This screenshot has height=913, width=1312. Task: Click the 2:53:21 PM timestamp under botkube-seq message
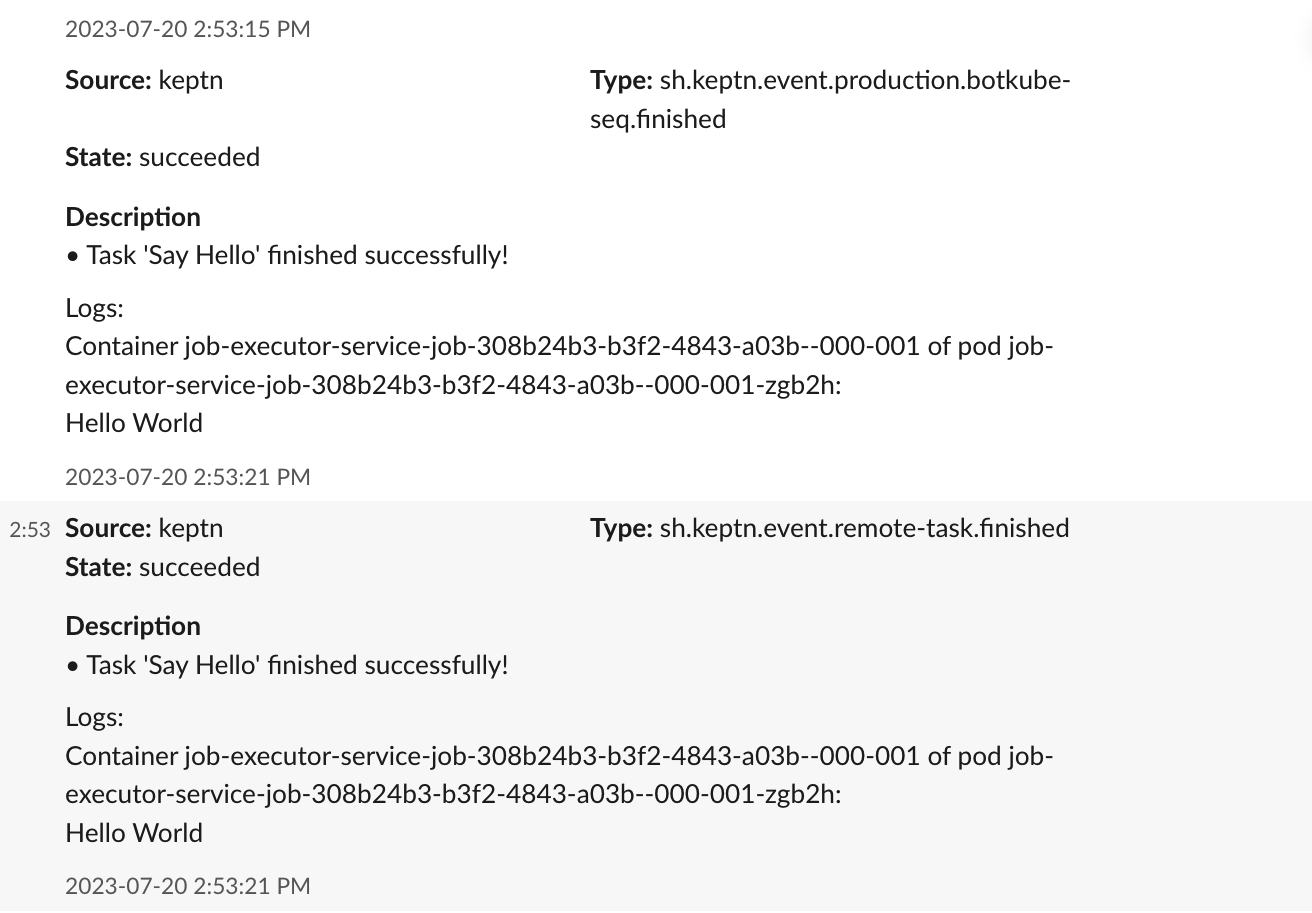[188, 477]
